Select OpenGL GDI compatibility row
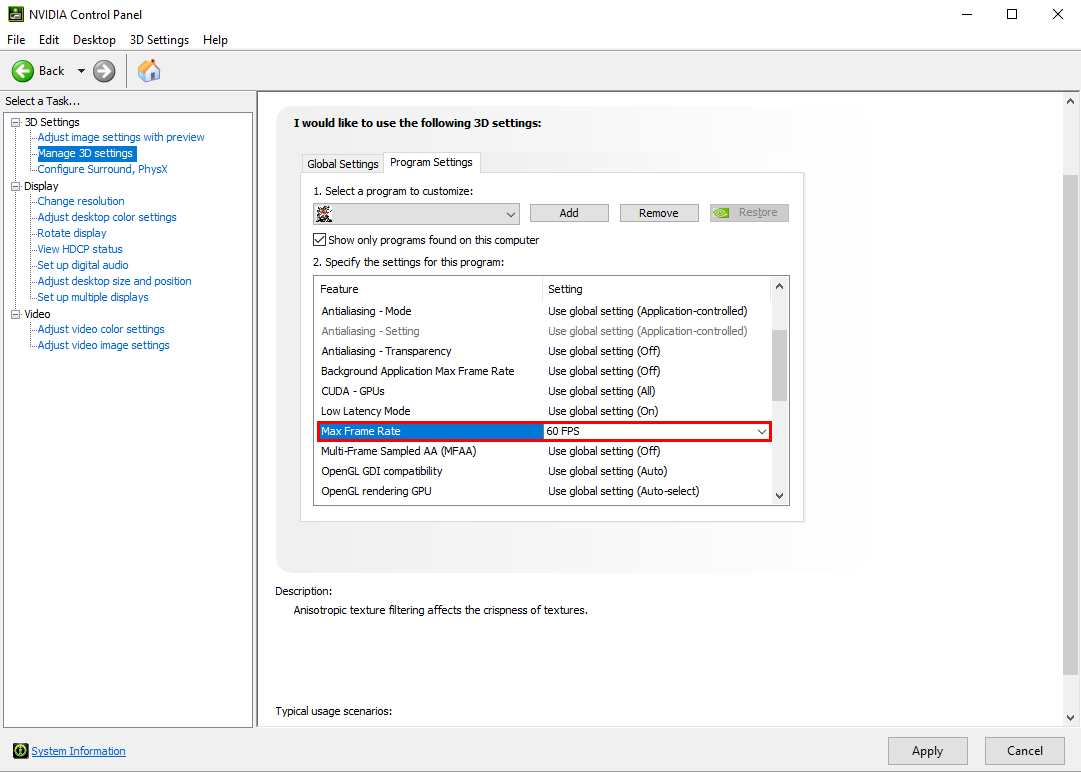Viewport: 1081px width, 773px height. 543,471
